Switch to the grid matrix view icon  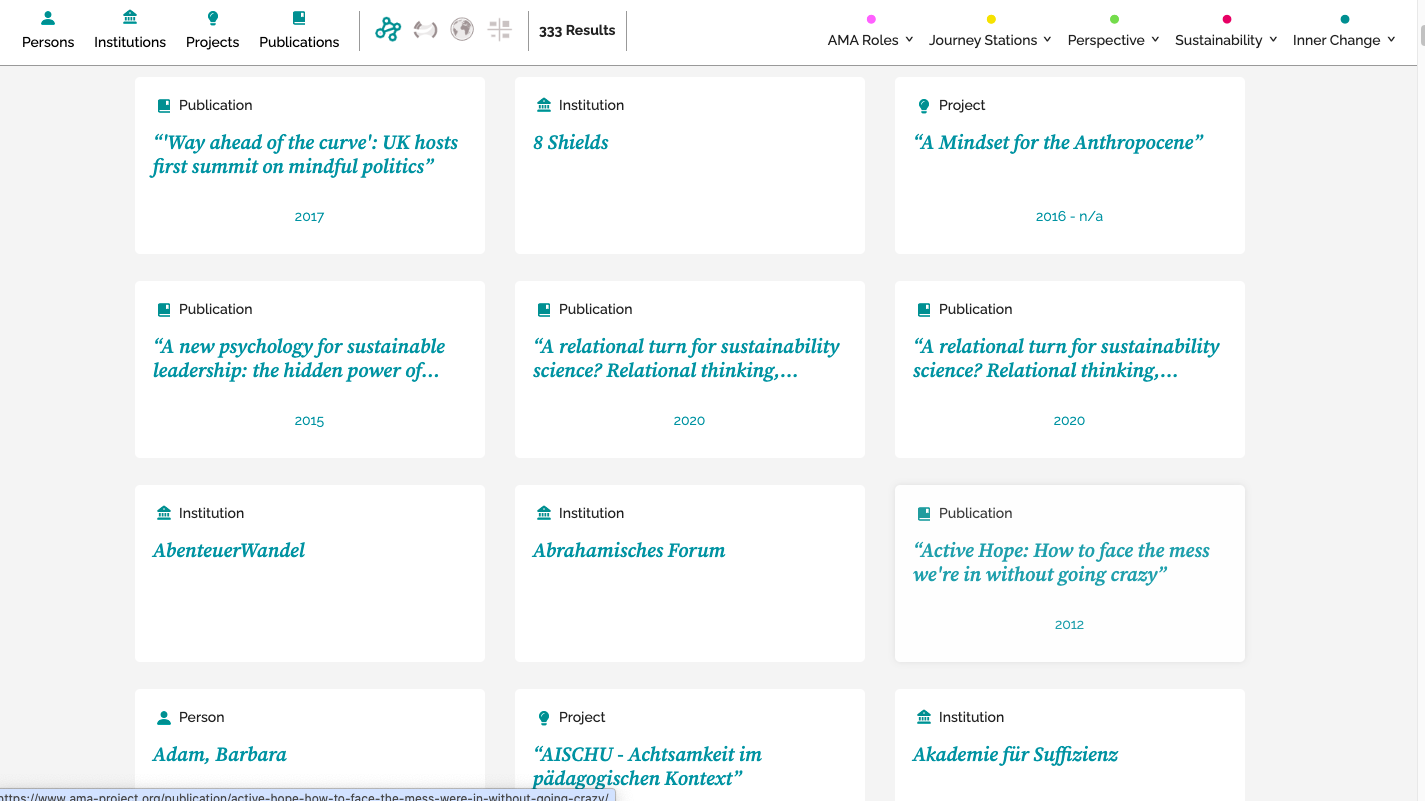(x=499, y=30)
